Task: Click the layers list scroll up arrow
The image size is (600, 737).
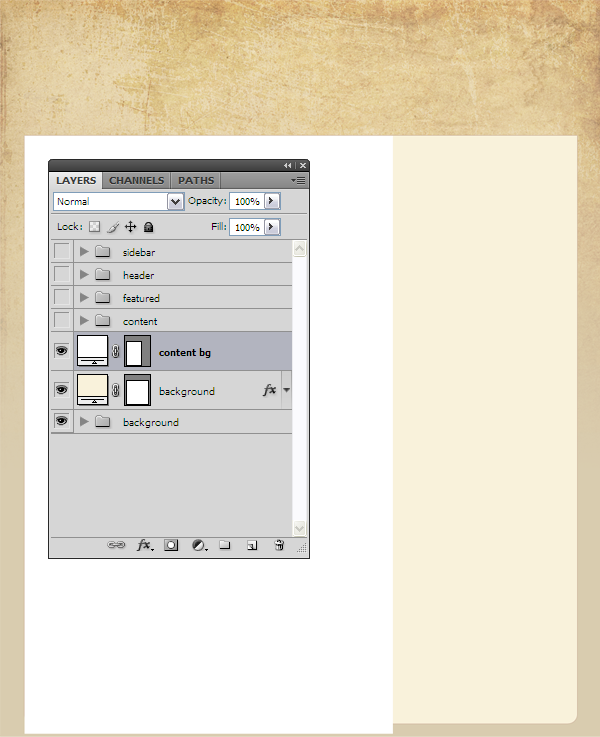Action: [299, 249]
